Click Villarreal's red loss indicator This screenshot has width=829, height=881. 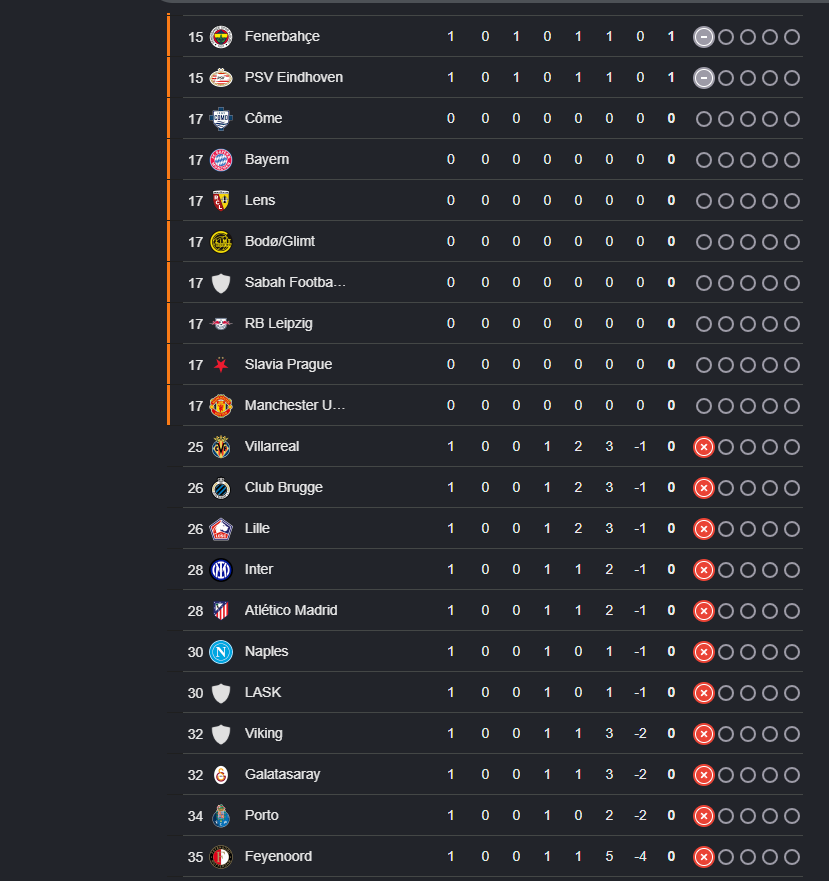704,447
